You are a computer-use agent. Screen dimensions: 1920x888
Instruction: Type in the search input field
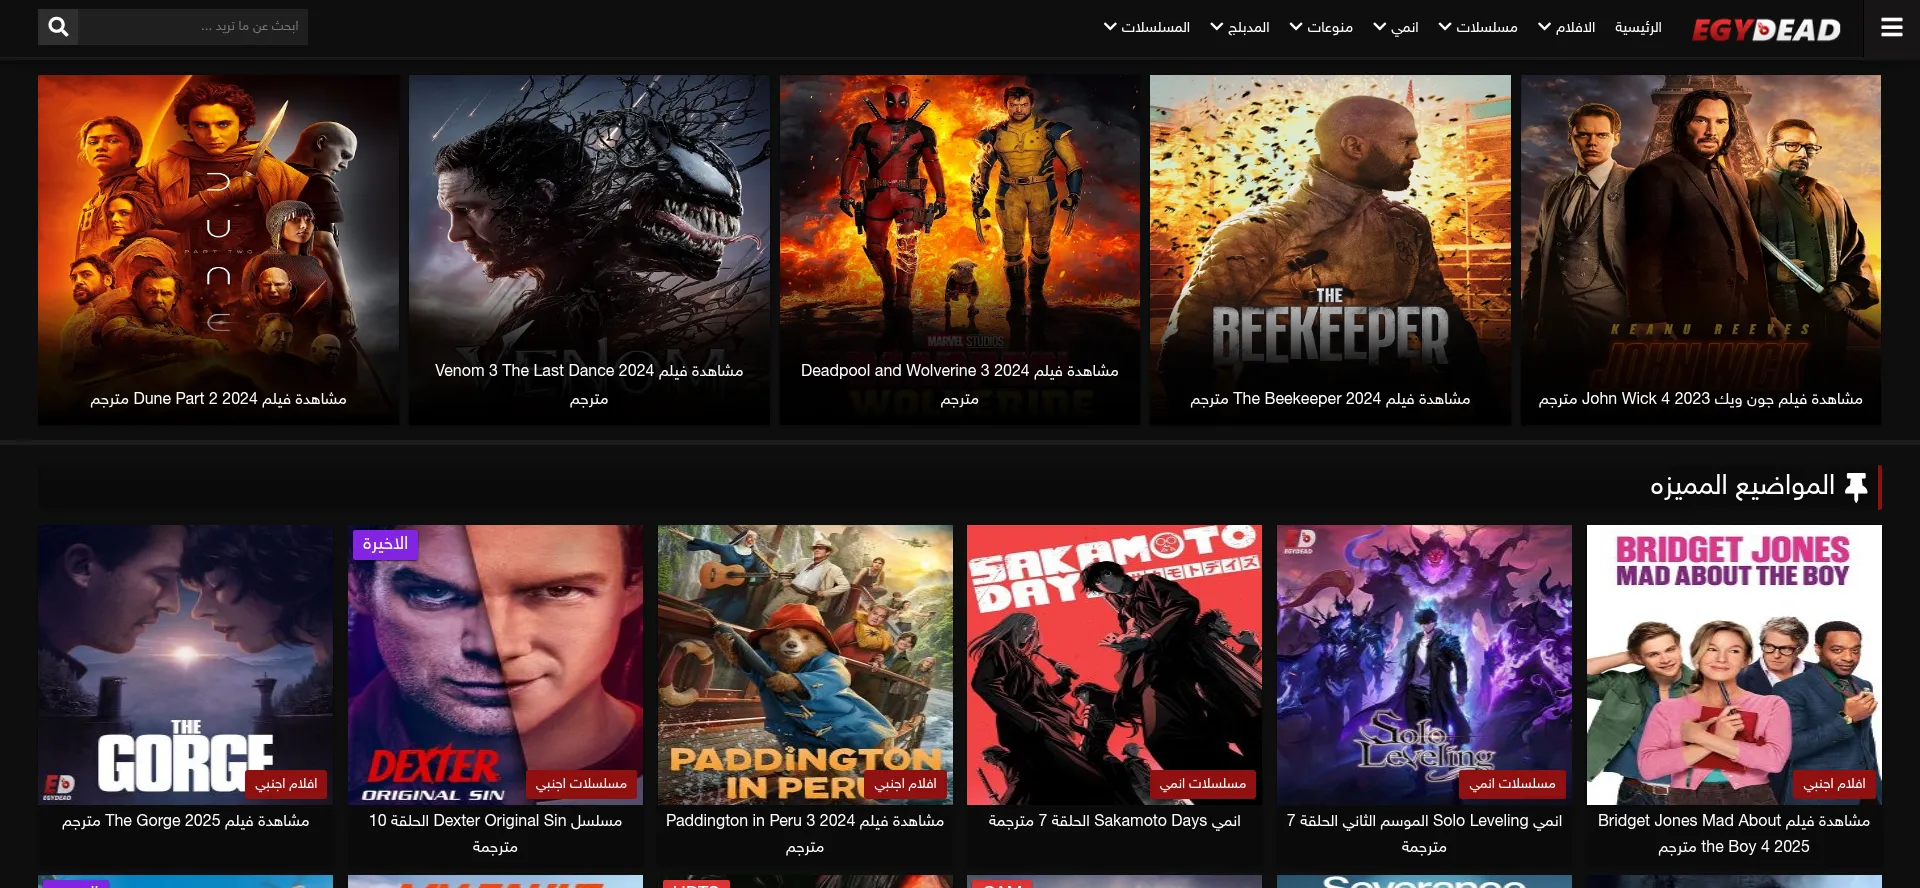pyautogui.click(x=194, y=27)
